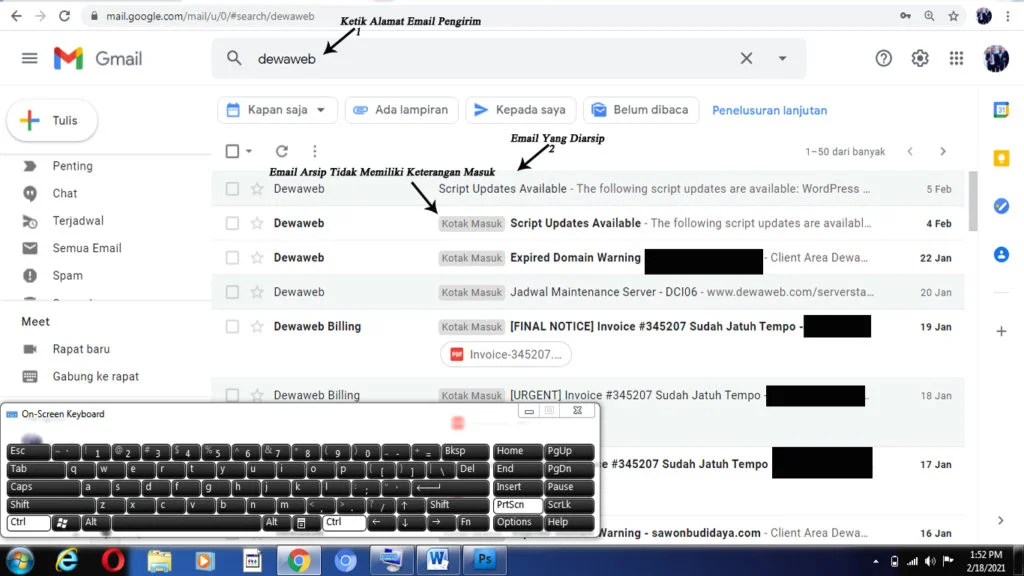Open Windows Start menu

20,560
